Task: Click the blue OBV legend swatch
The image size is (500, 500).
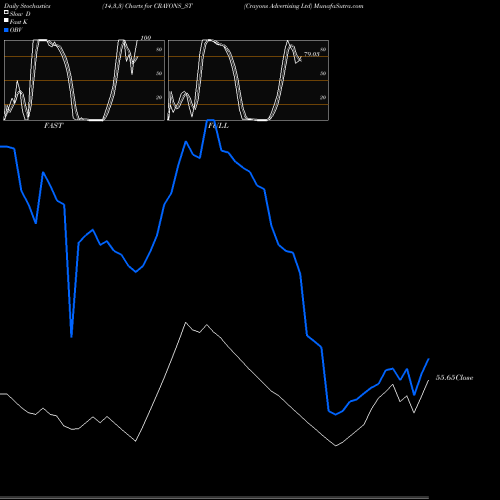Action: (x=6, y=30)
